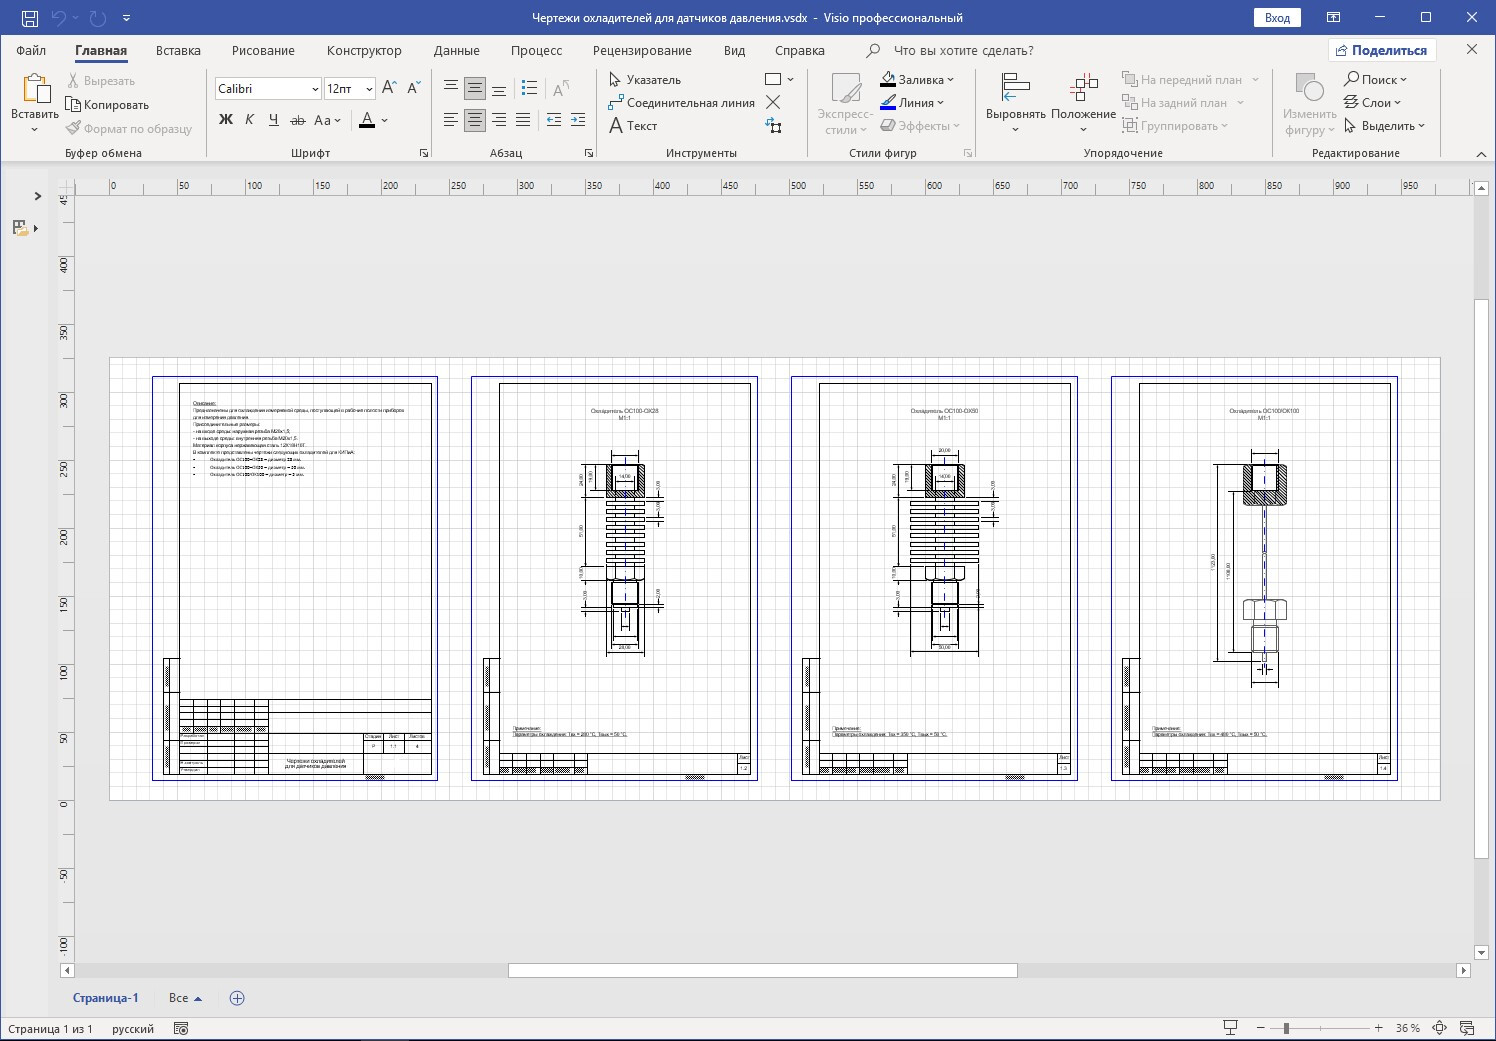Open the Вставка ribbon tab
This screenshot has height=1041, width=1496.
click(x=178, y=50)
